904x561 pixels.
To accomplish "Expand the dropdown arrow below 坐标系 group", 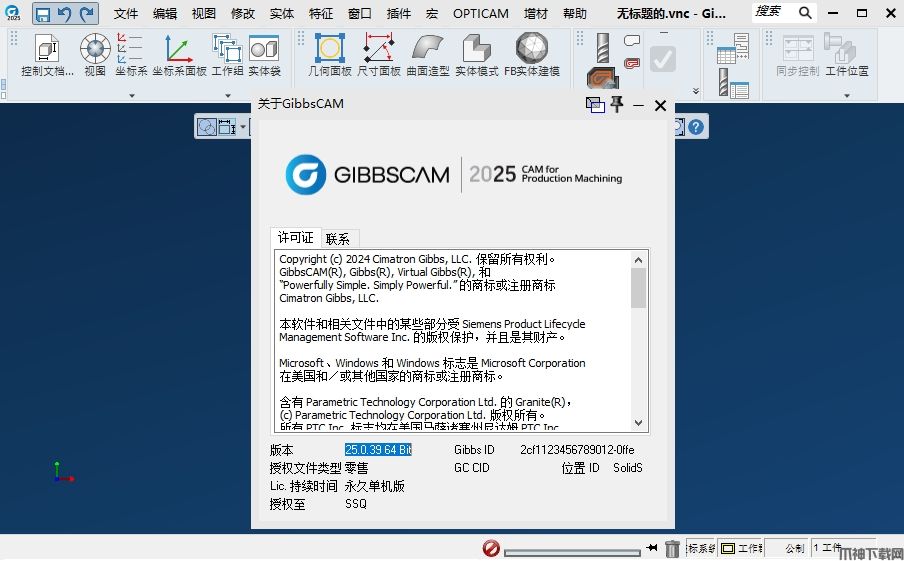I will [131, 96].
